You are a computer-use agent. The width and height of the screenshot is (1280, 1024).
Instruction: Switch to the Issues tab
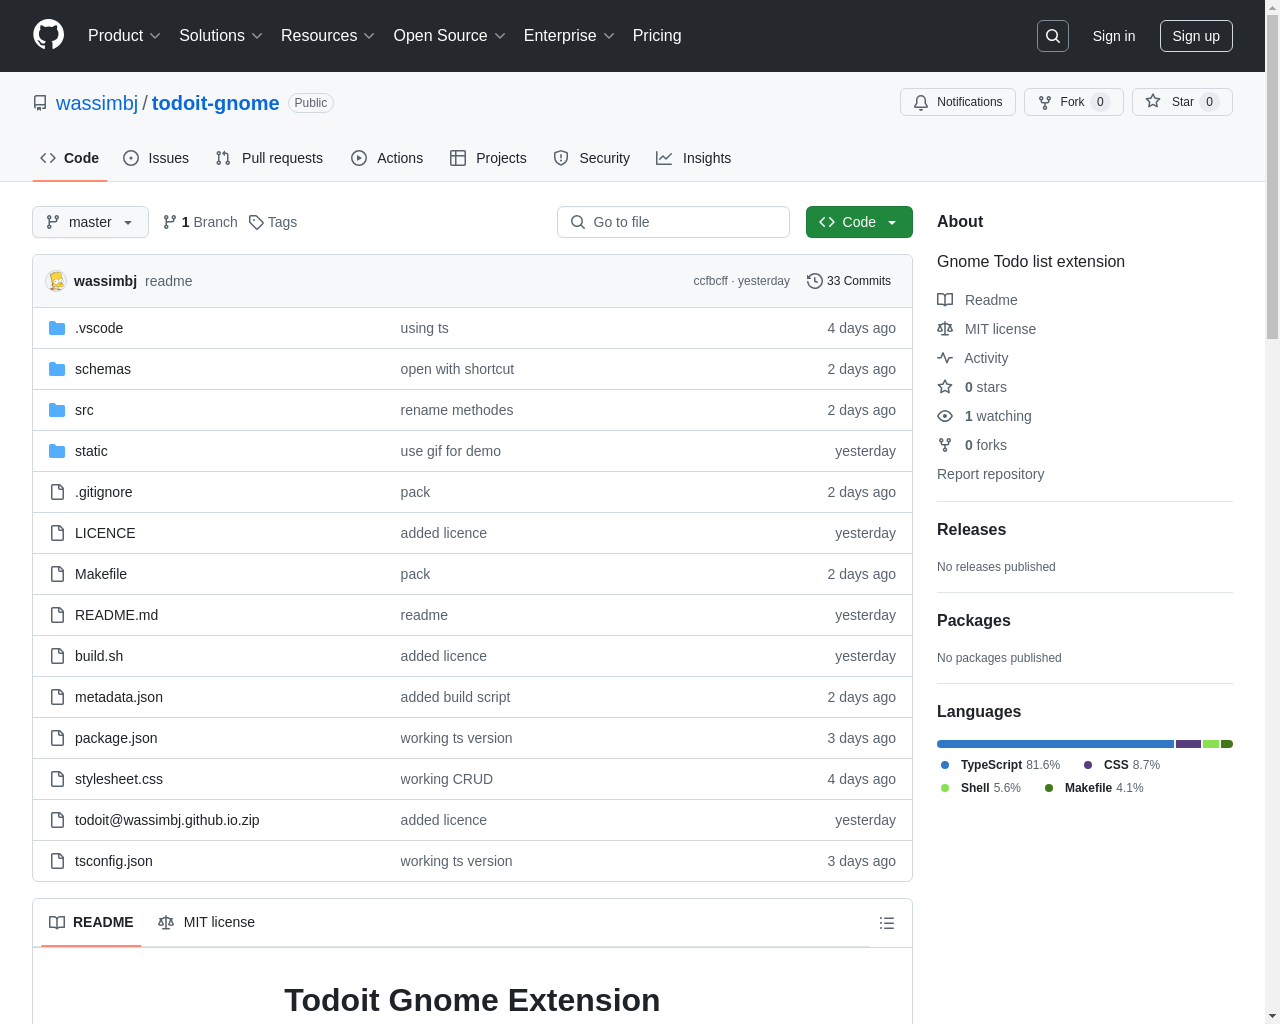156,158
